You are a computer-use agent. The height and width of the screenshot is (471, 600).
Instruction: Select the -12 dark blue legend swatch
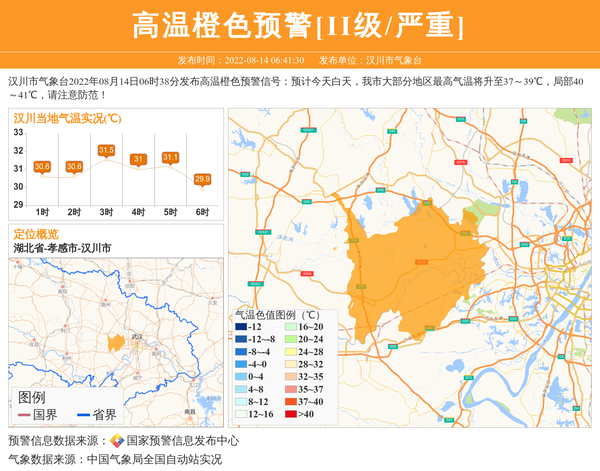(x=240, y=327)
